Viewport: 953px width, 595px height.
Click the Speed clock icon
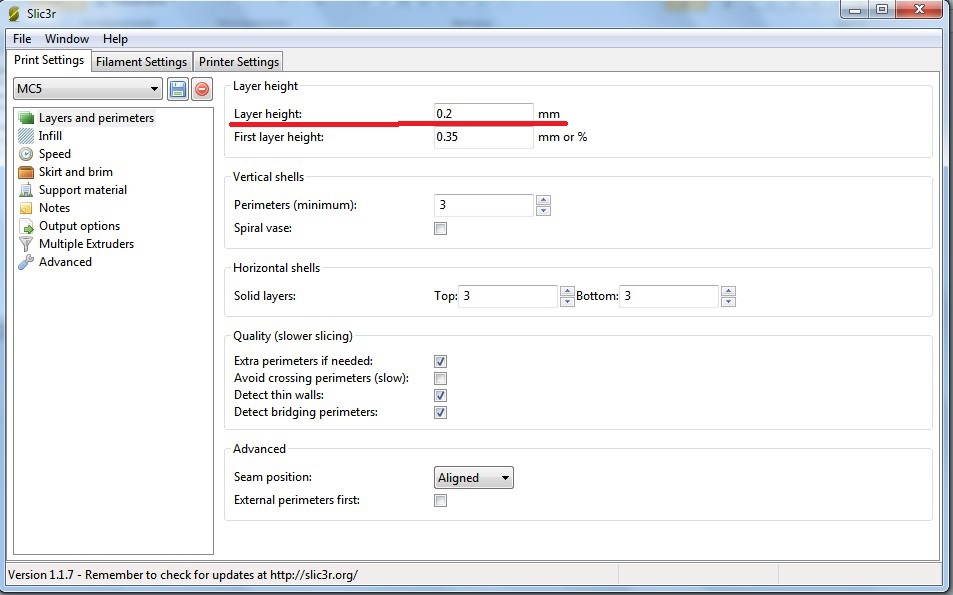click(x=26, y=154)
